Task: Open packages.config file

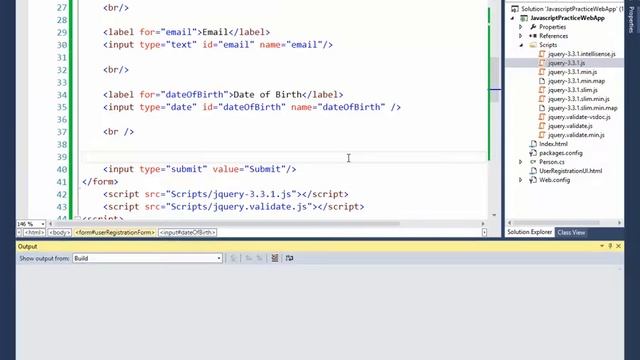Action: [x=561, y=153]
